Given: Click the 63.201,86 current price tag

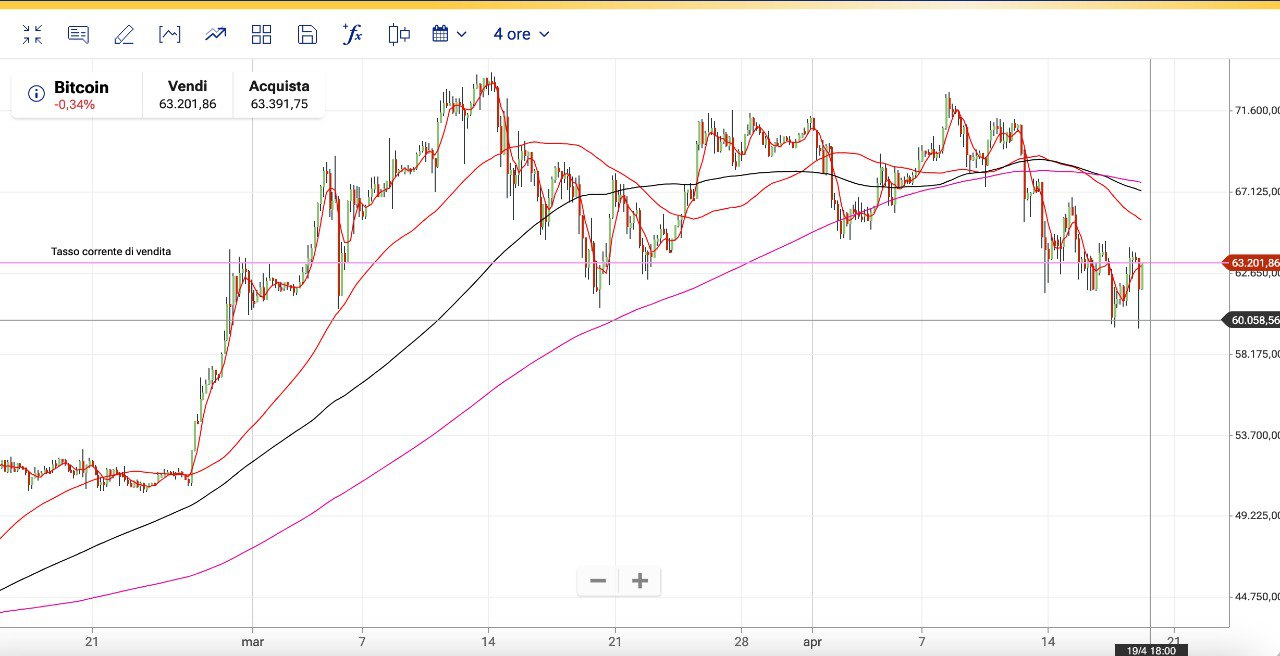Looking at the screenshot, I should tap(1251, 263).
